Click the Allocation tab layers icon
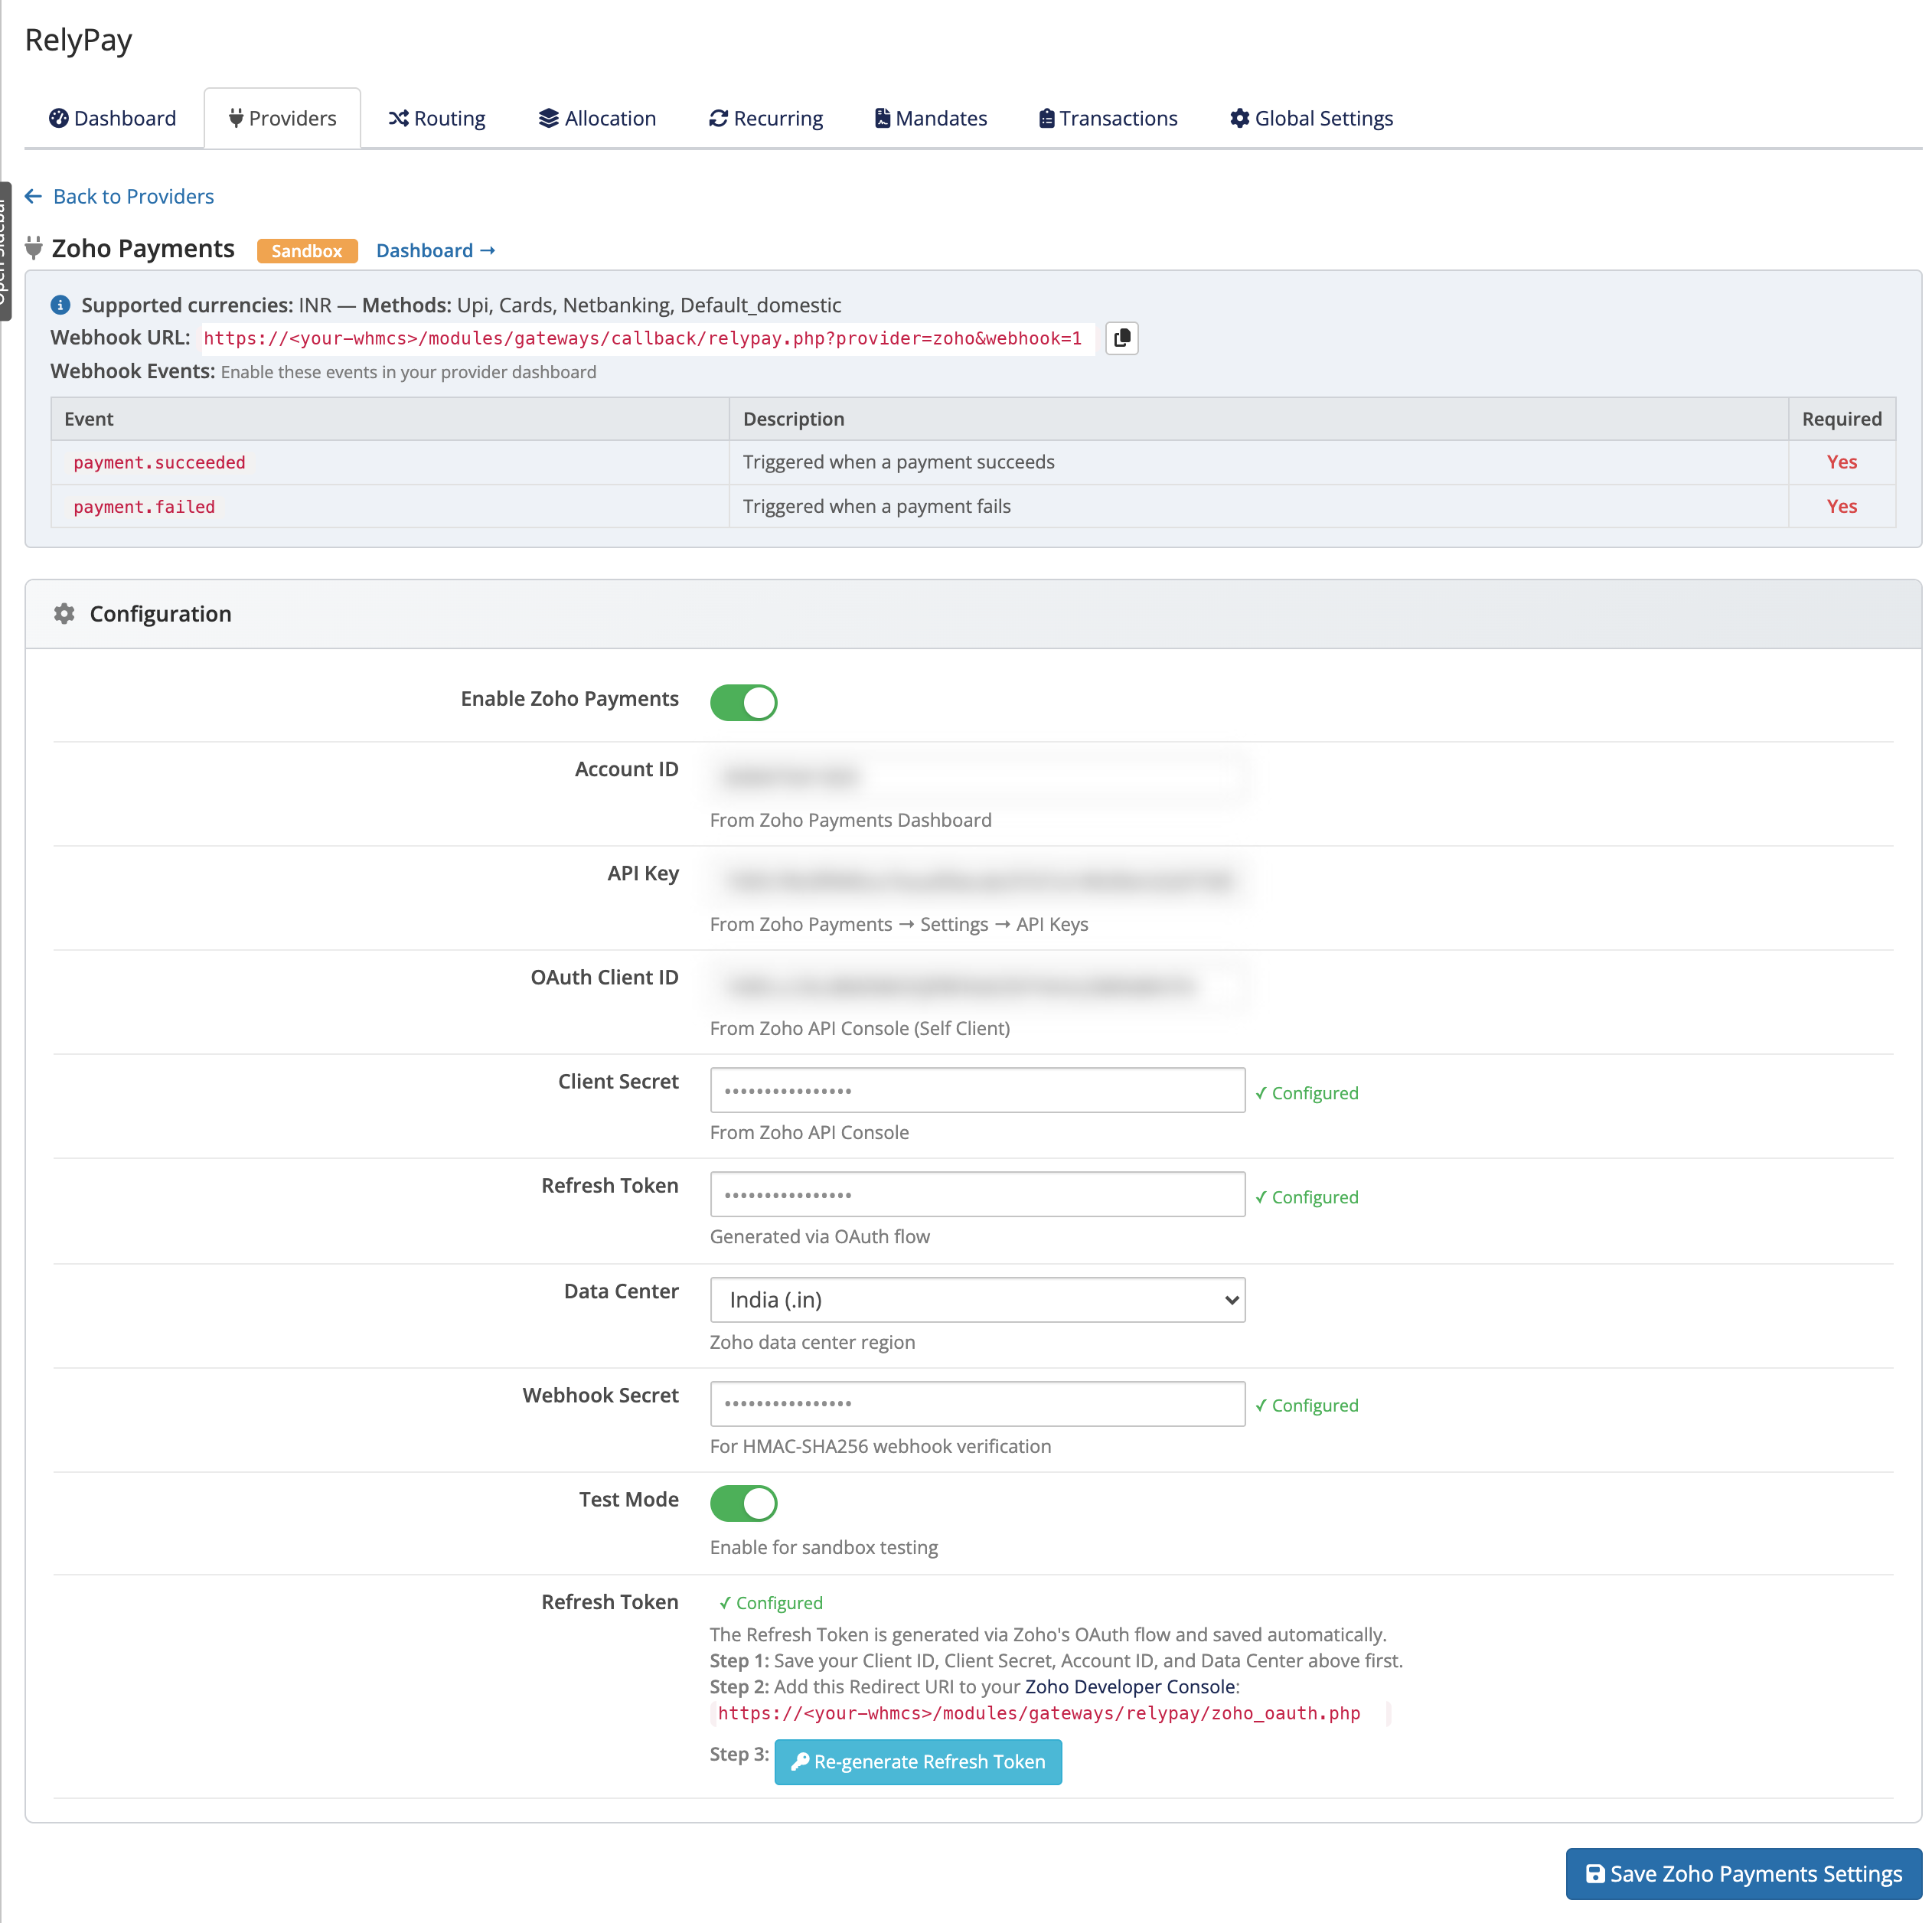 pyautogui.click(x=548, y=118)
